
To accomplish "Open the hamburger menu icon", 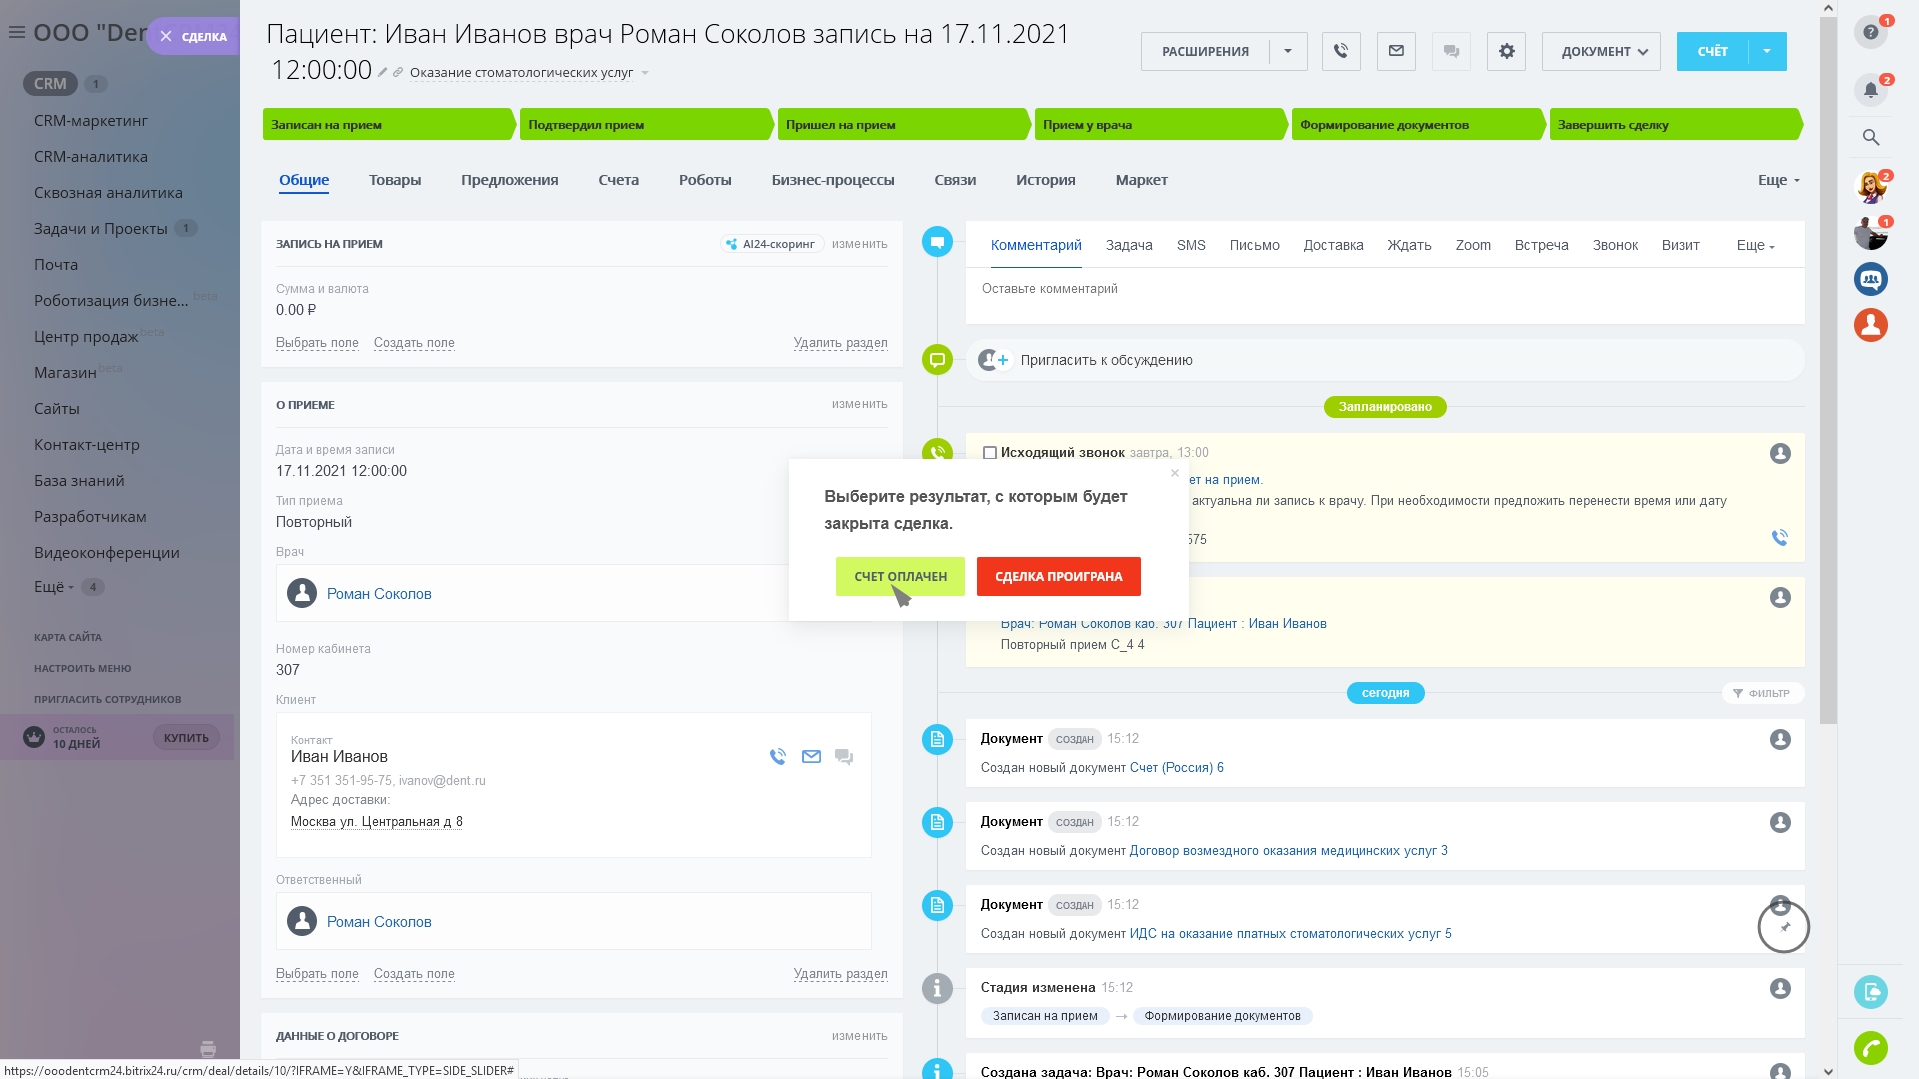I will pos(16,33).
